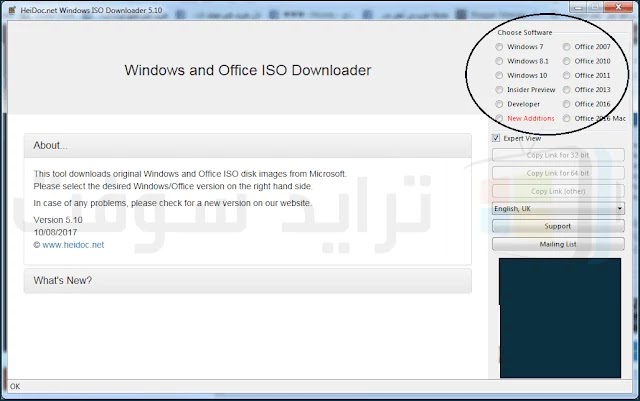Screen dimensions: 640x401
Task: Click the dark advertisement banner panel
Action: tap(560, 318)
